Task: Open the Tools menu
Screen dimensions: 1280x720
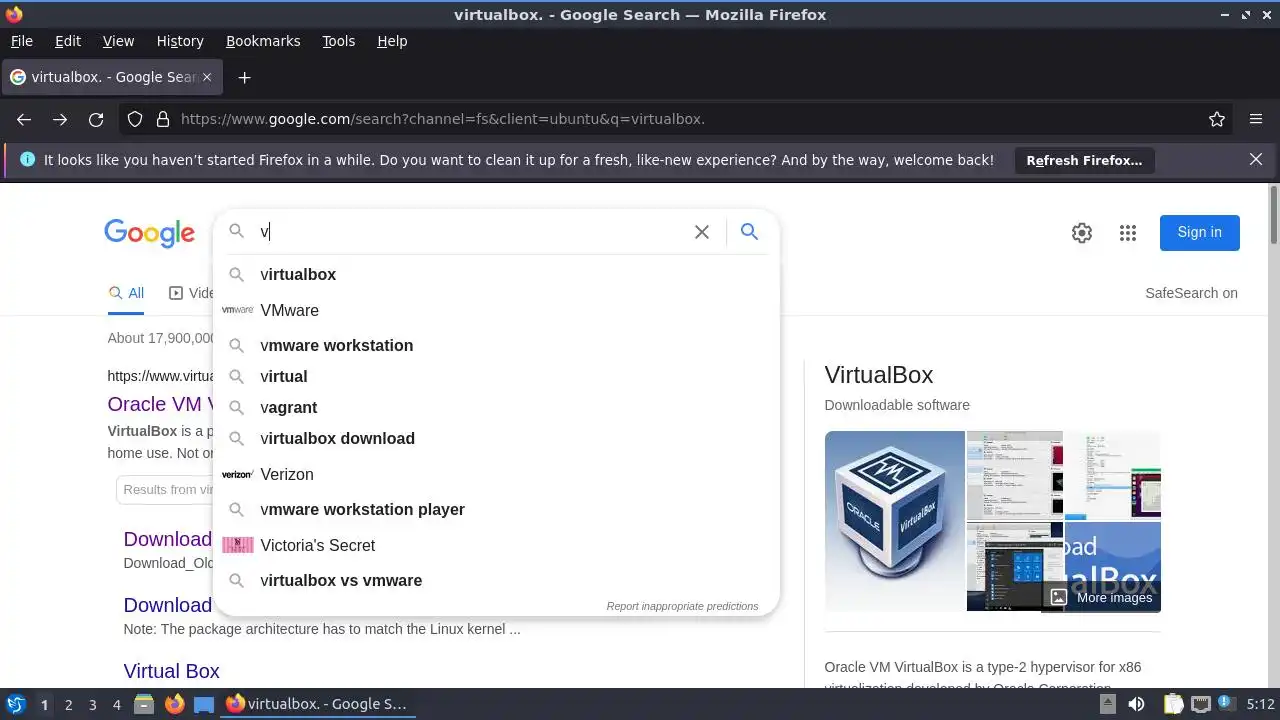Action: click(x=338, y=41)
